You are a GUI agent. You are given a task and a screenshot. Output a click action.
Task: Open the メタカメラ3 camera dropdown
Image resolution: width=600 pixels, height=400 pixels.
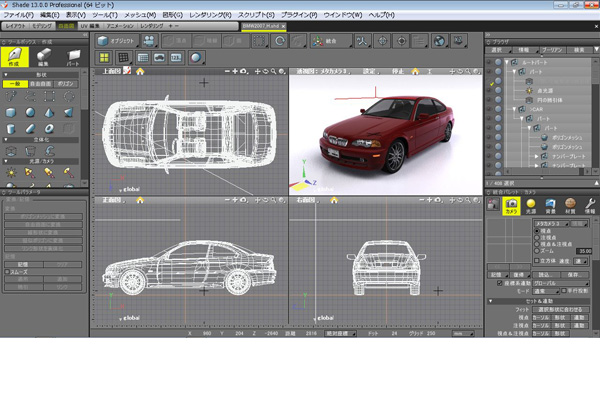click(x=551, y=224)
